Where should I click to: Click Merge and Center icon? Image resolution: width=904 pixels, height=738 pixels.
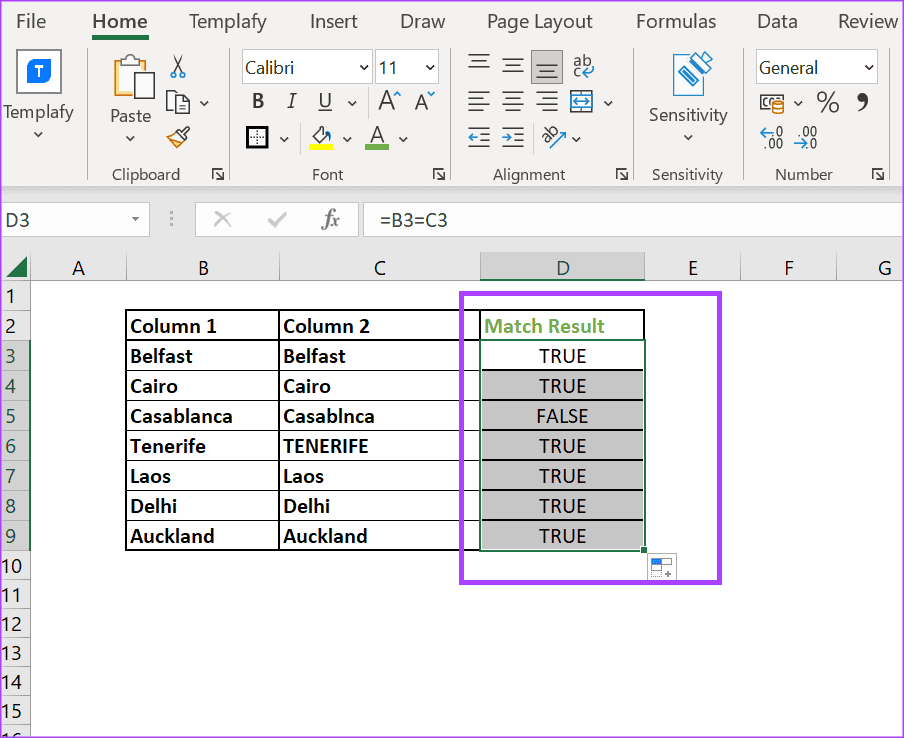pyautogui.click(x=581, y=101)
